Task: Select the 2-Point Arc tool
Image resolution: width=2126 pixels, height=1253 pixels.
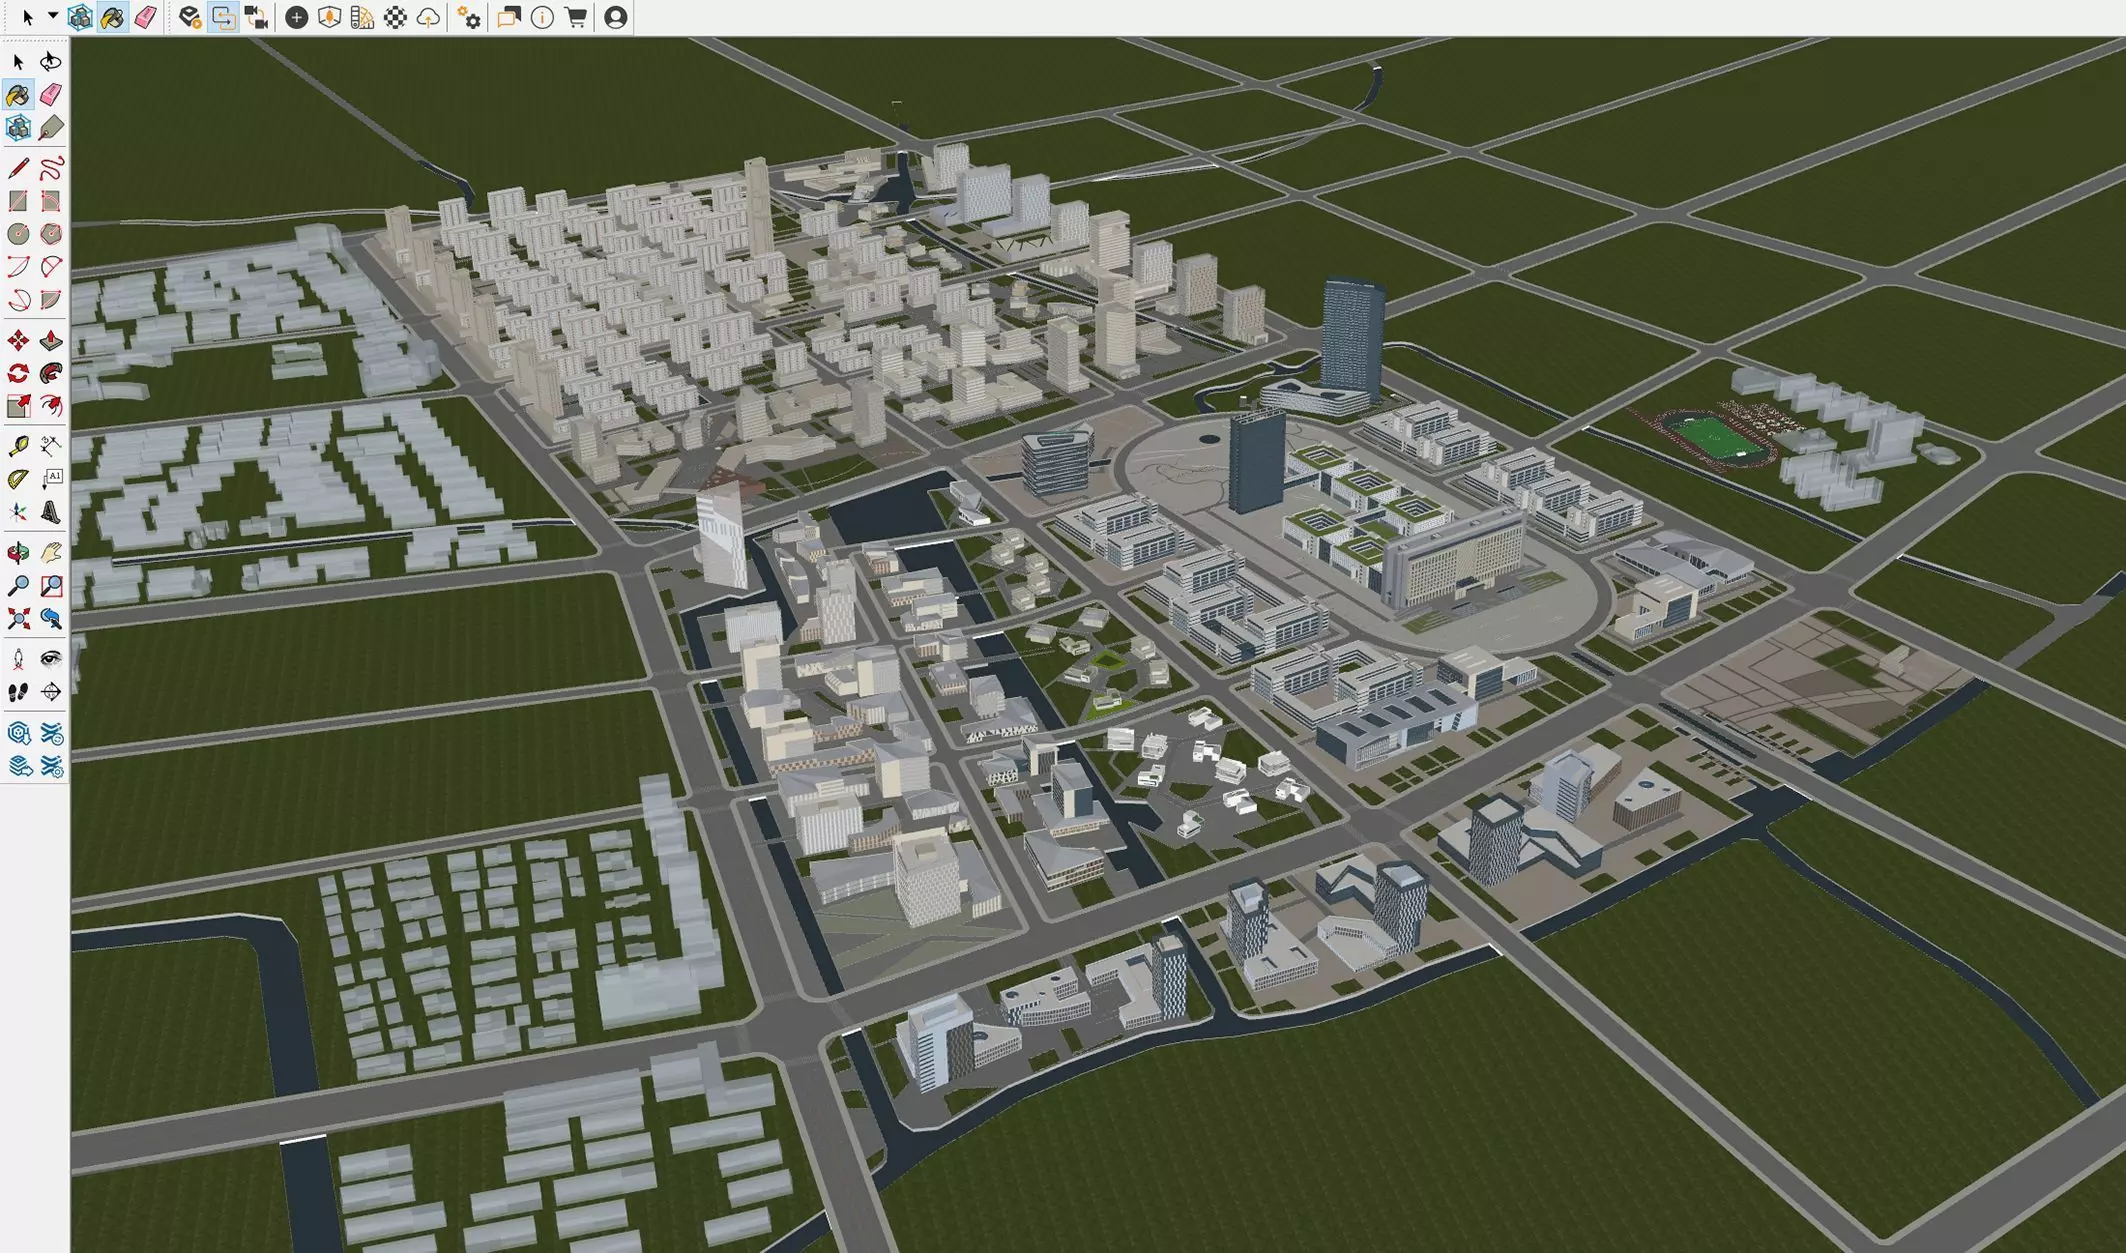Action: [x=50, y=267]
